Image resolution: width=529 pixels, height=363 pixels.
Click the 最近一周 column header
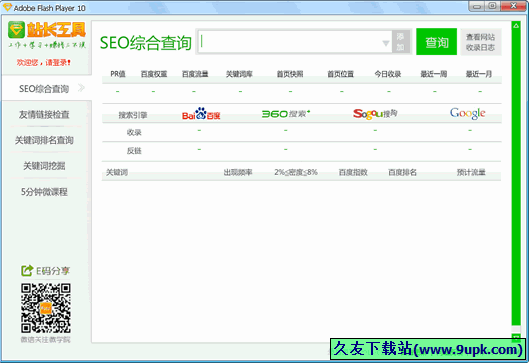pos(434,74)
